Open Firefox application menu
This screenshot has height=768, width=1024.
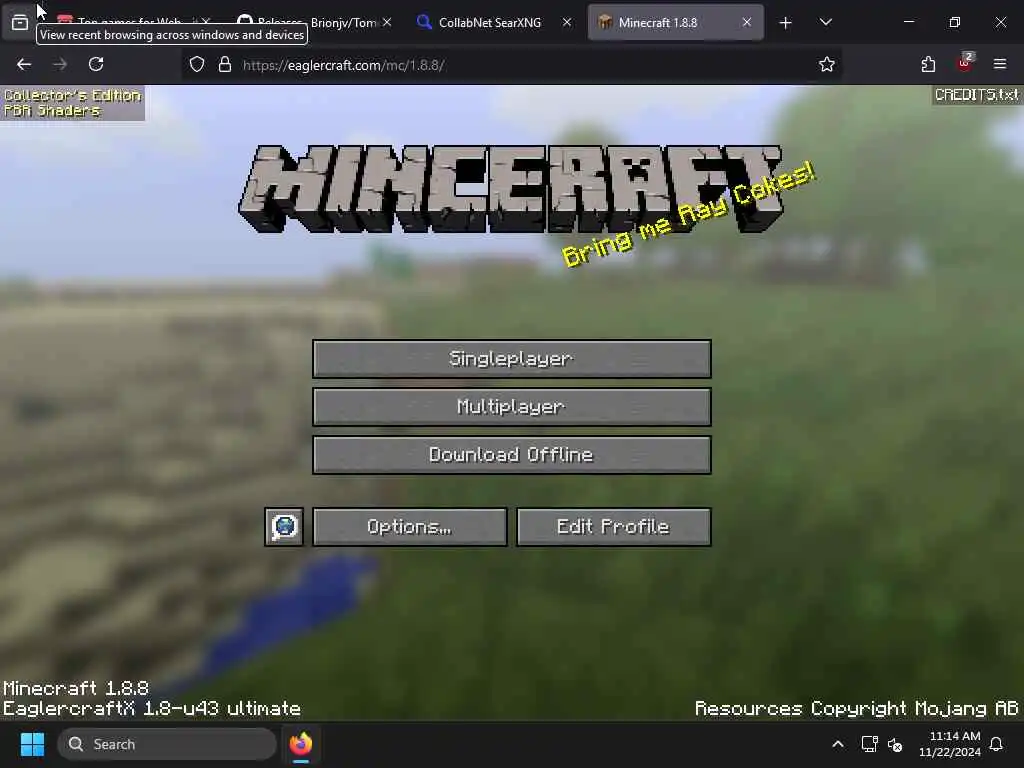(x=1000, y=64)
